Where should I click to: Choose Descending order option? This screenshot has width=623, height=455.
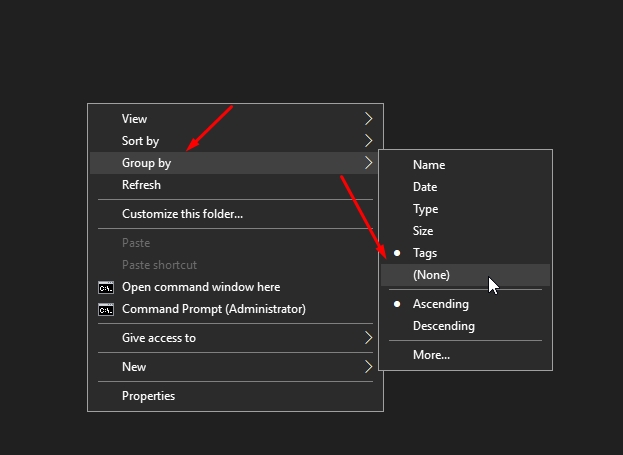click(x=443, y=326)
